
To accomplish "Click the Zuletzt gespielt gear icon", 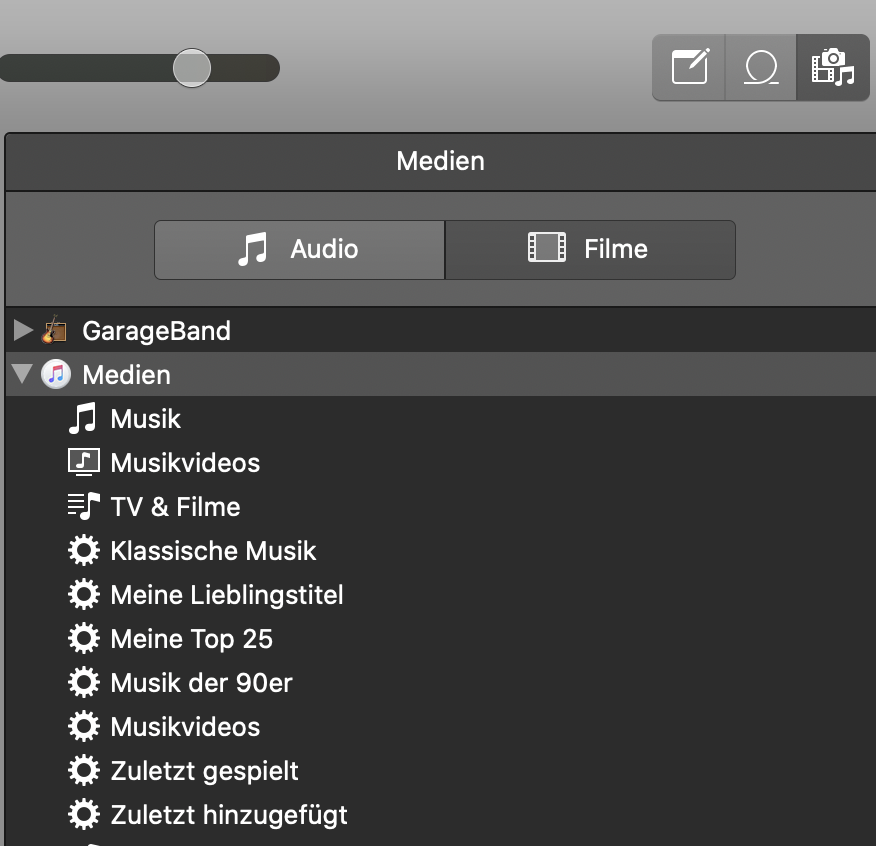I will coord(83,771).
